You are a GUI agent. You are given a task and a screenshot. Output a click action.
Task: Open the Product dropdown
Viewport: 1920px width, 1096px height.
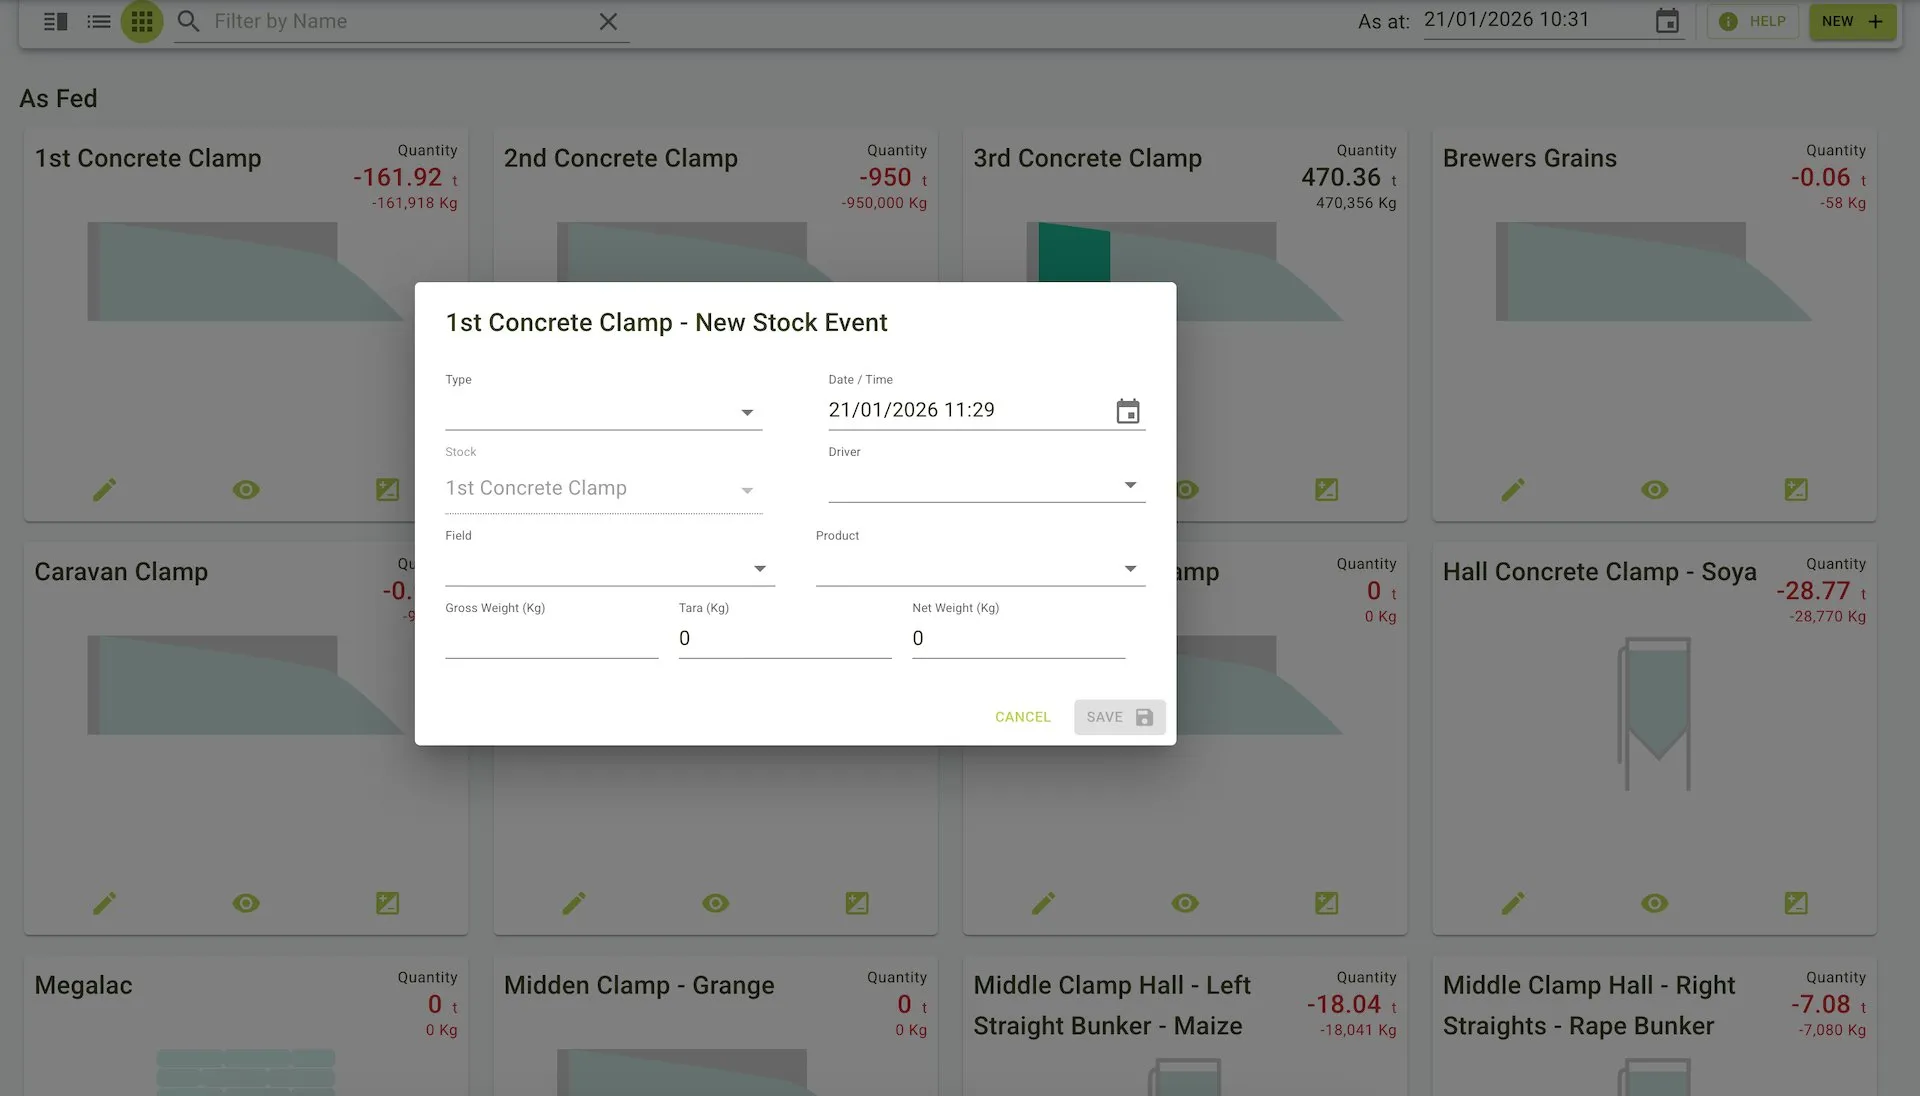coord(980,568)
